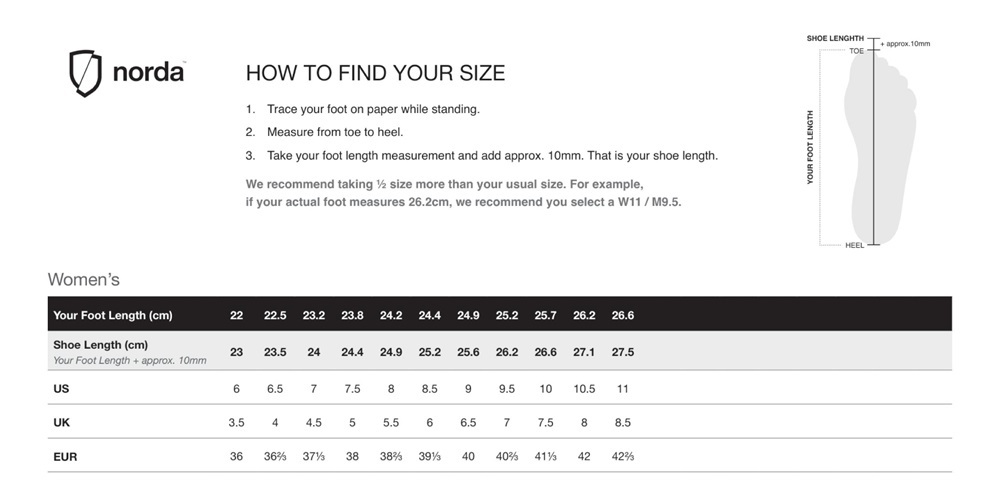The width and height of the screenshot is (1000, 497).
Task: Select US size 11 cell
Action: pos(622,387)
